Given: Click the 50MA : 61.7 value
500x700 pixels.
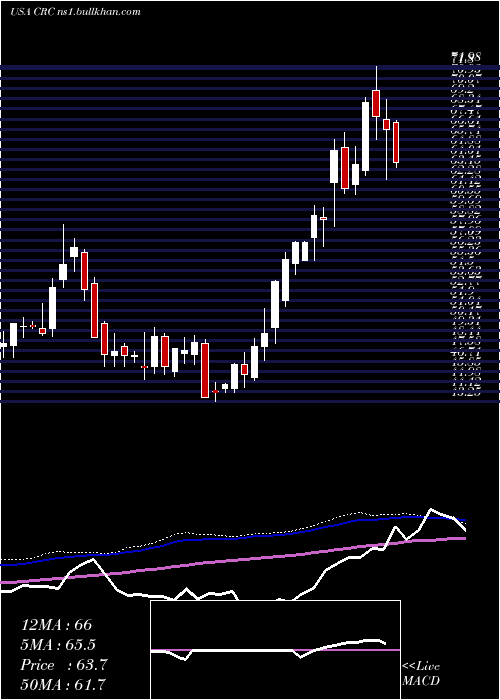Looking at the screenshot, I should [63, 685].
